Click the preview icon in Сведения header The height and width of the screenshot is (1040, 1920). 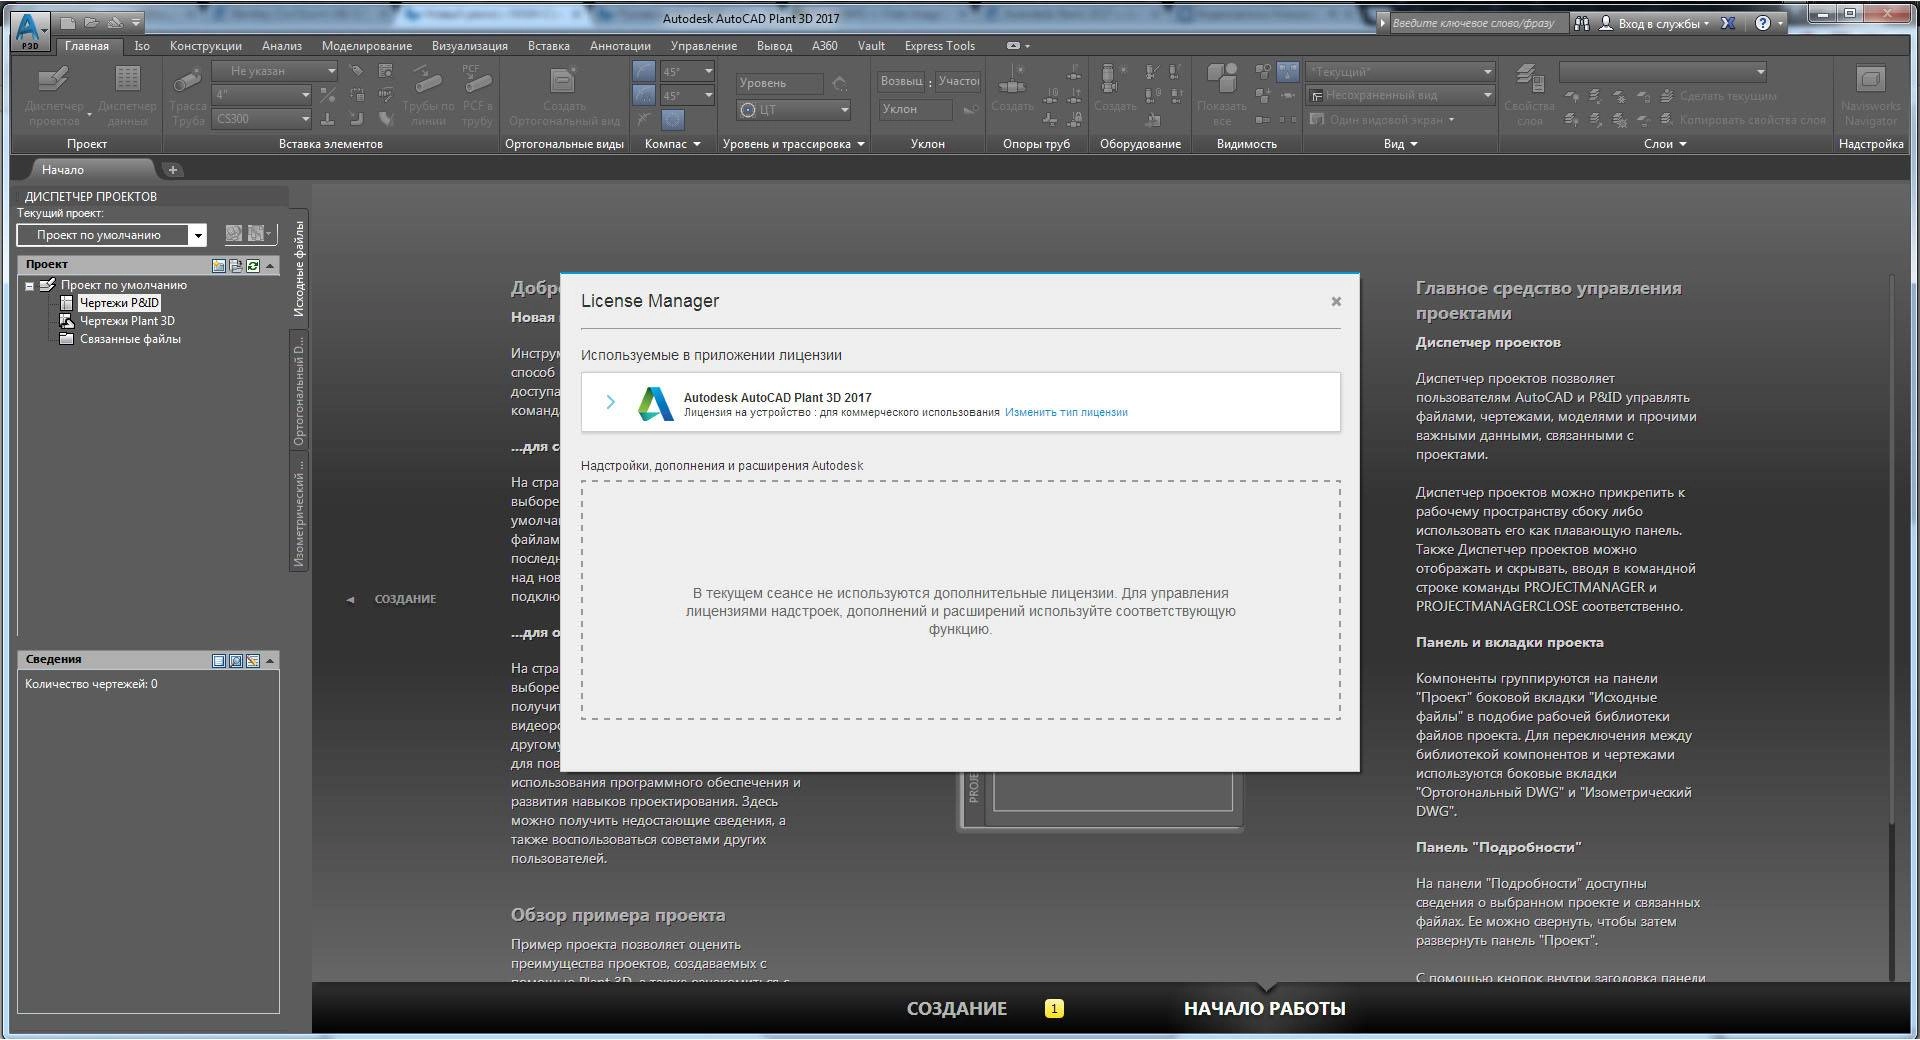pos(236,660)
